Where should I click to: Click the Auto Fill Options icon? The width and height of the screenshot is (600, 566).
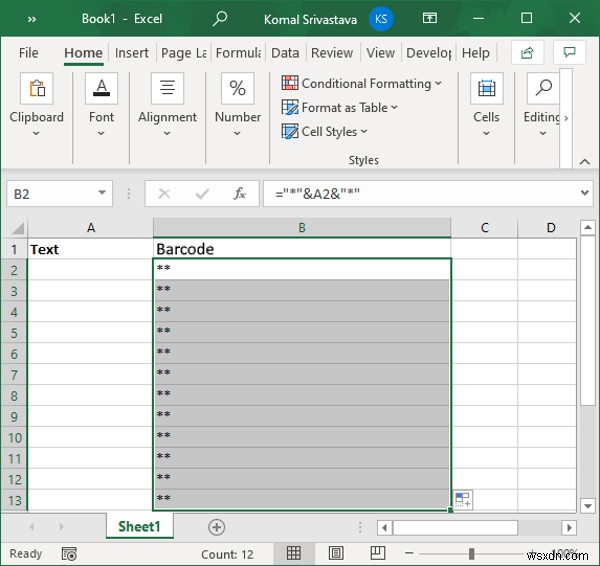462,499
